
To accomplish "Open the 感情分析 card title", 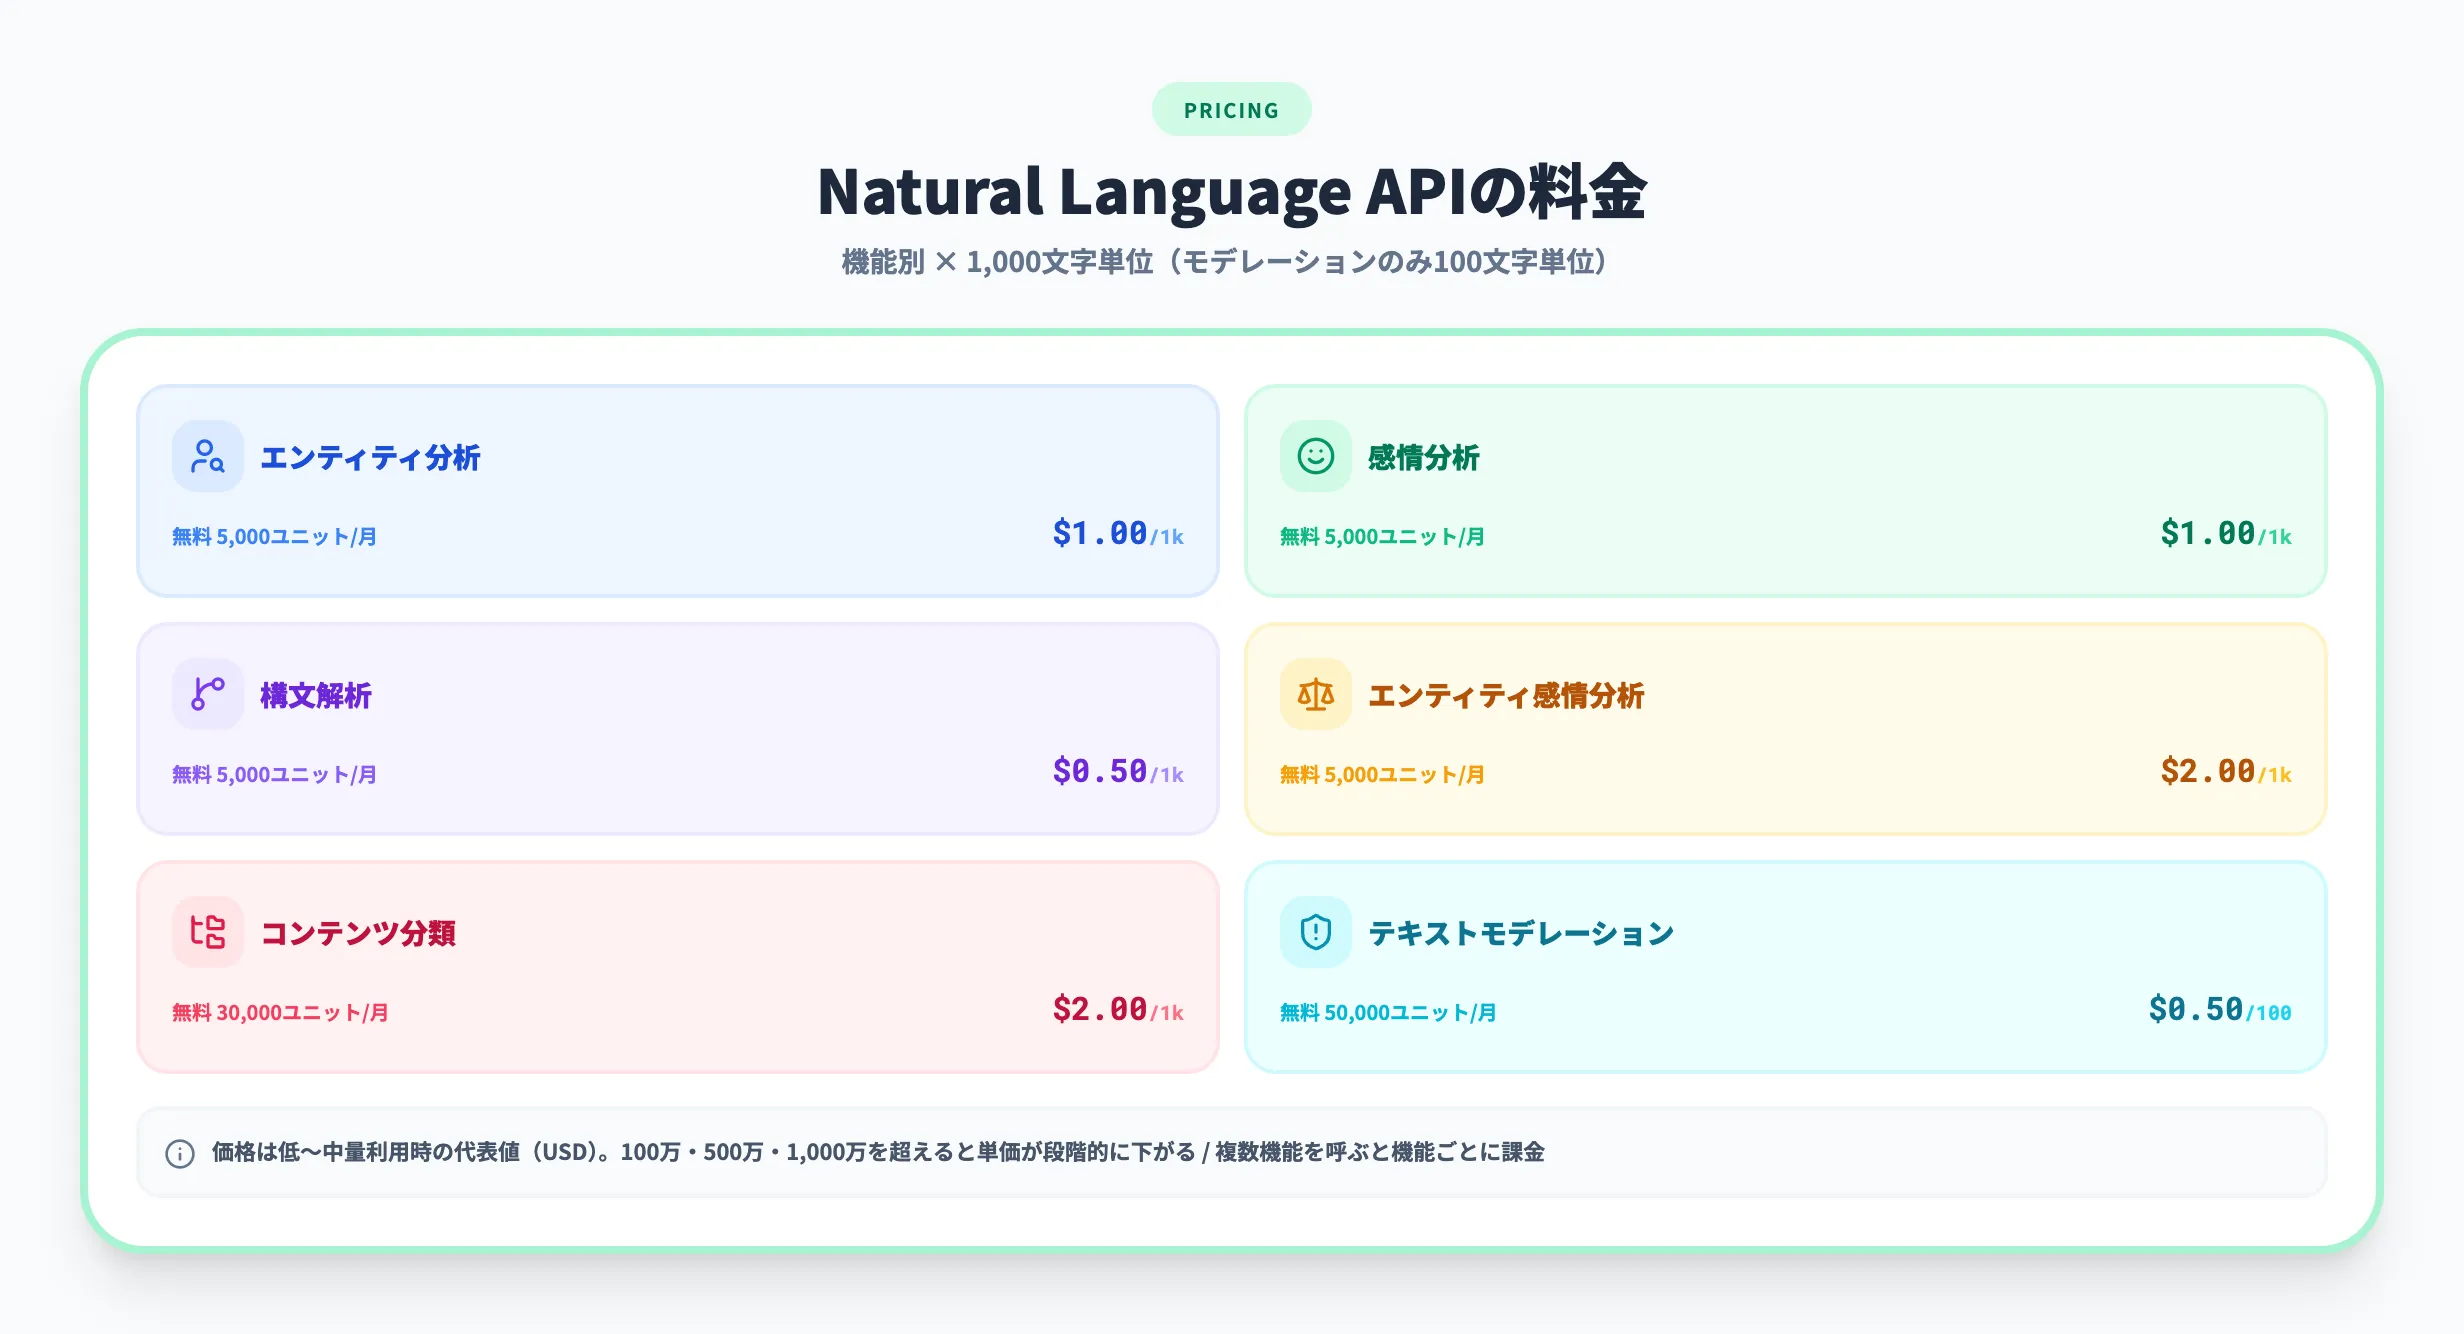I will 1421,458.
